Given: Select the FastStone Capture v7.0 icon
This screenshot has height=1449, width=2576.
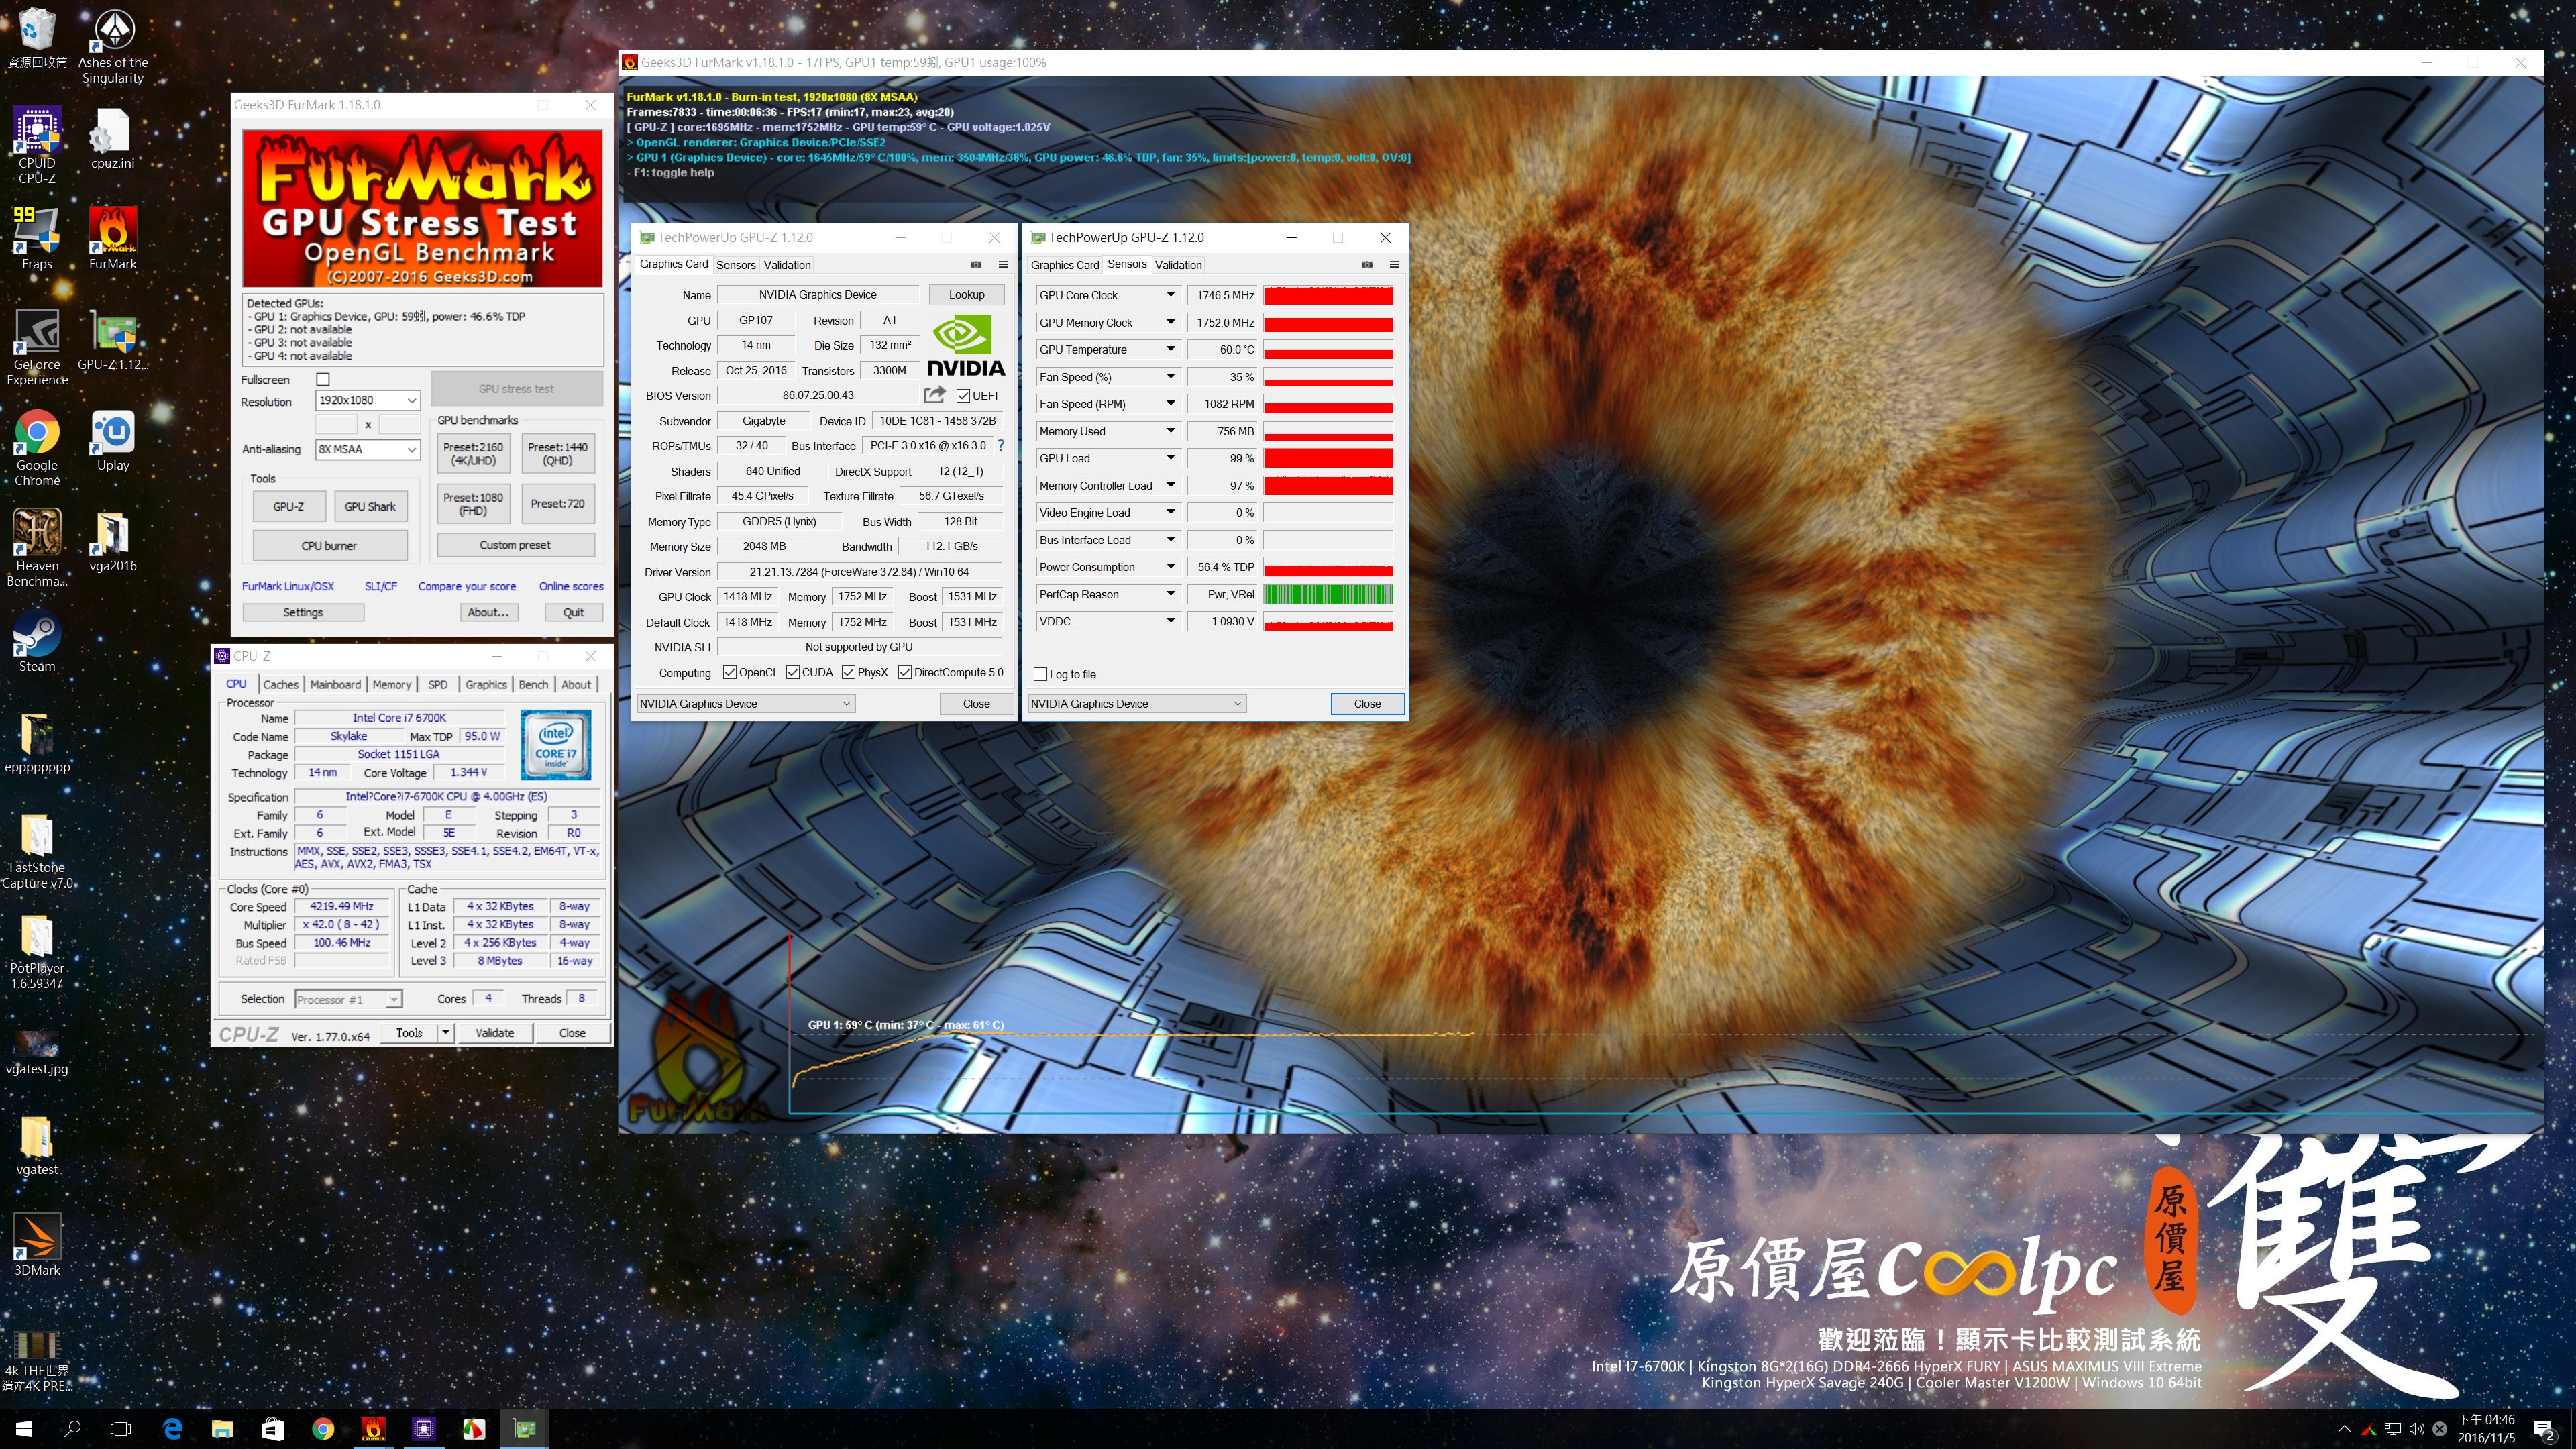Looking at the screenshot, I should coord(37,850).
